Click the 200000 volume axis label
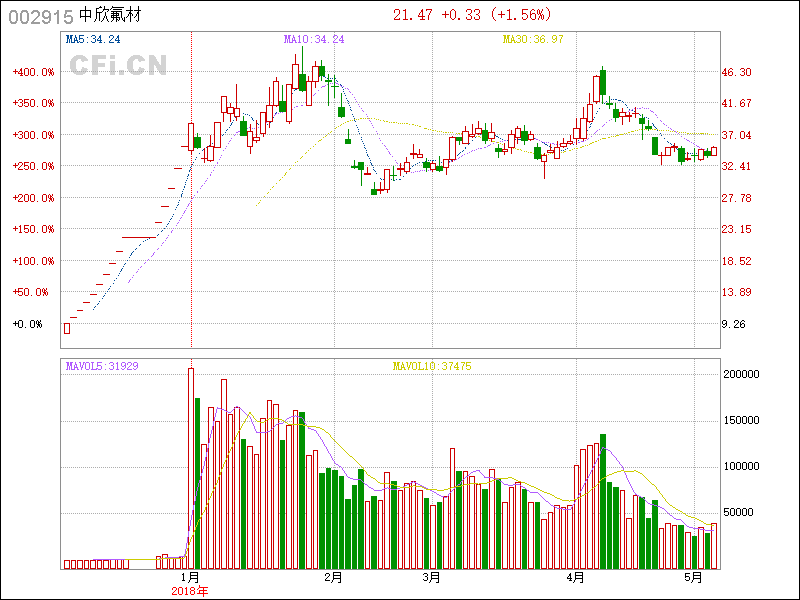 tap(744, 374)
